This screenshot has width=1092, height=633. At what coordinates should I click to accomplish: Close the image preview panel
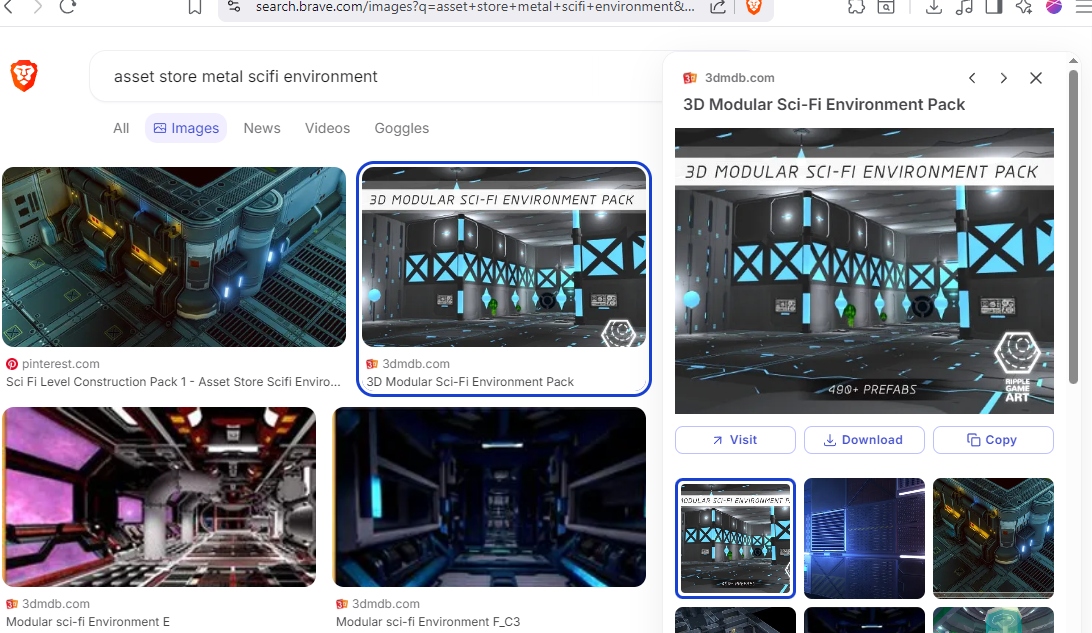coord(1036,78)
